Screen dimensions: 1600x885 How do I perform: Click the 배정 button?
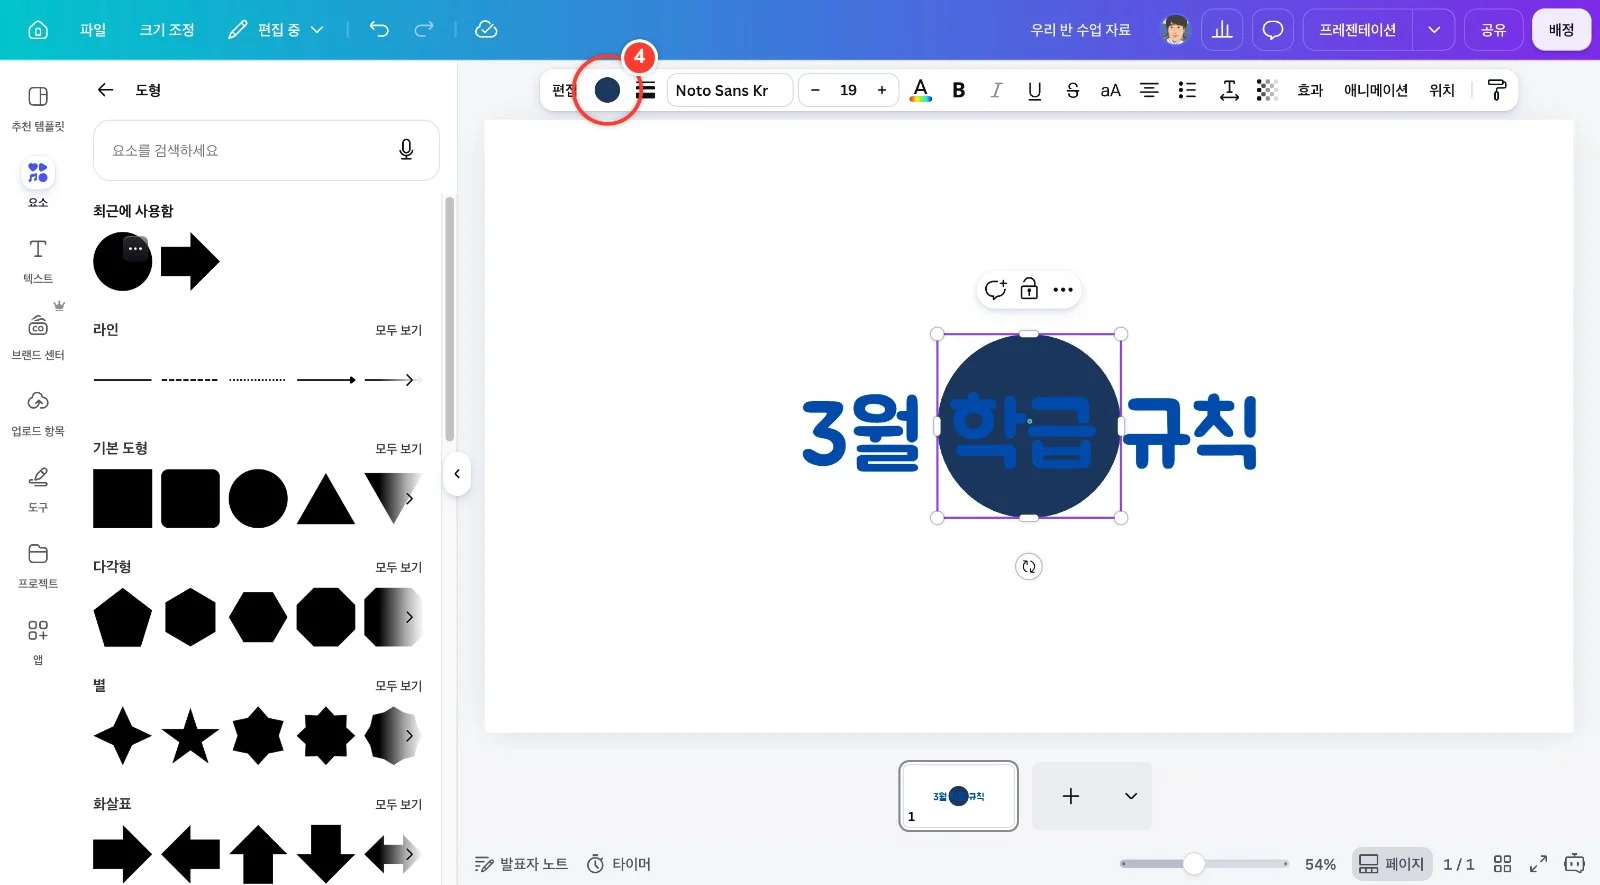click(1561, 30)
